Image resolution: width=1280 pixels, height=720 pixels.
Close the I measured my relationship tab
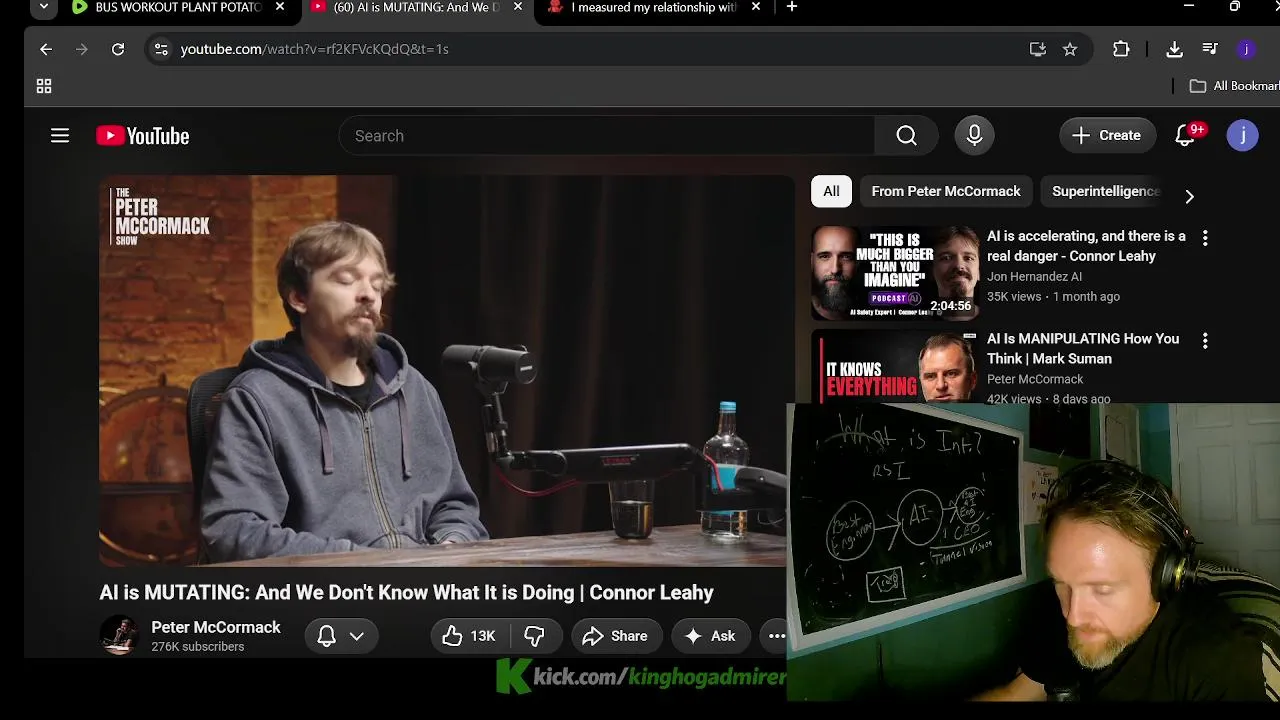(756, 7)
